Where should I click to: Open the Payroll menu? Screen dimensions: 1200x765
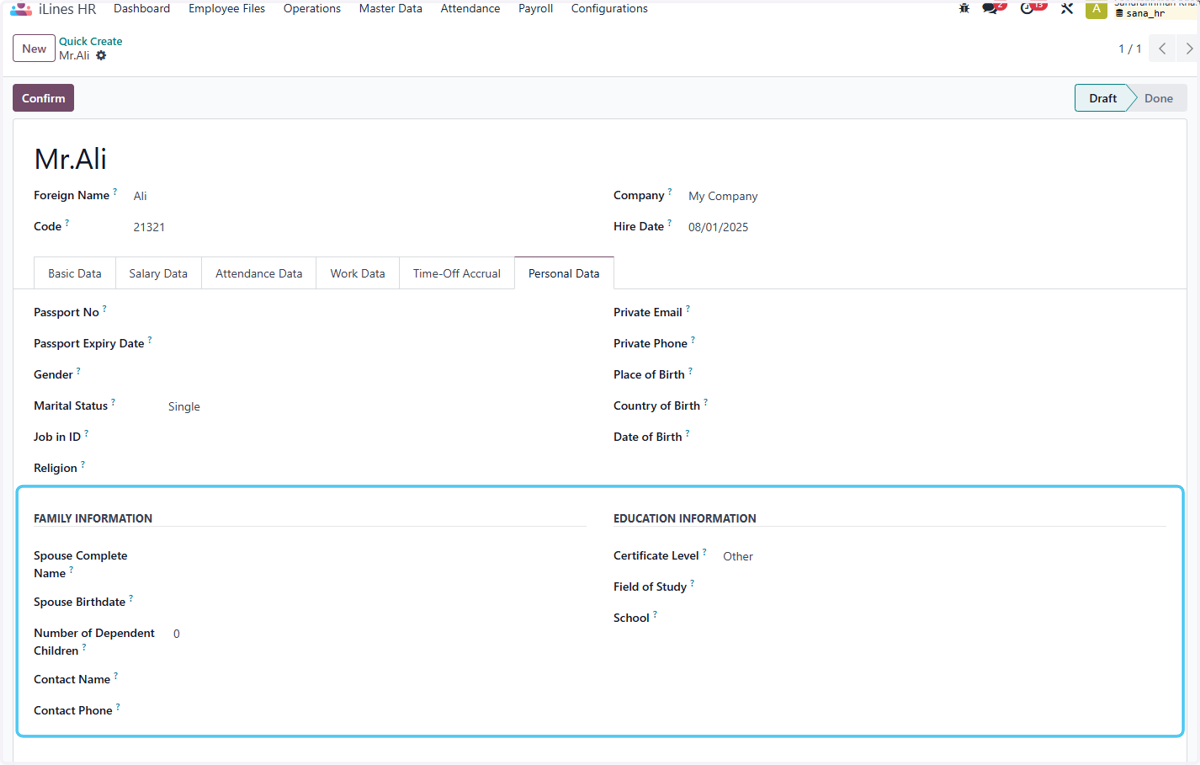coord(536,9)
